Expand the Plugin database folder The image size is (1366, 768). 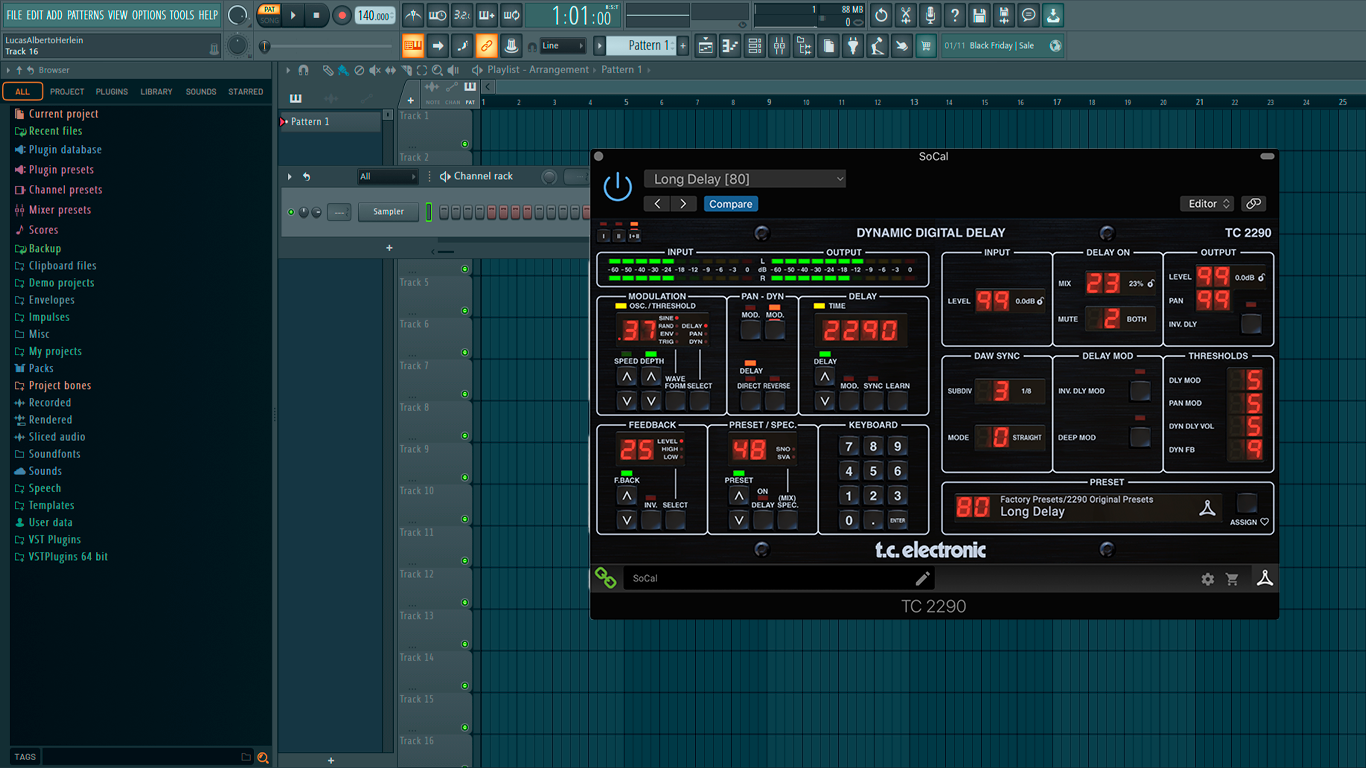coord(65,149)
